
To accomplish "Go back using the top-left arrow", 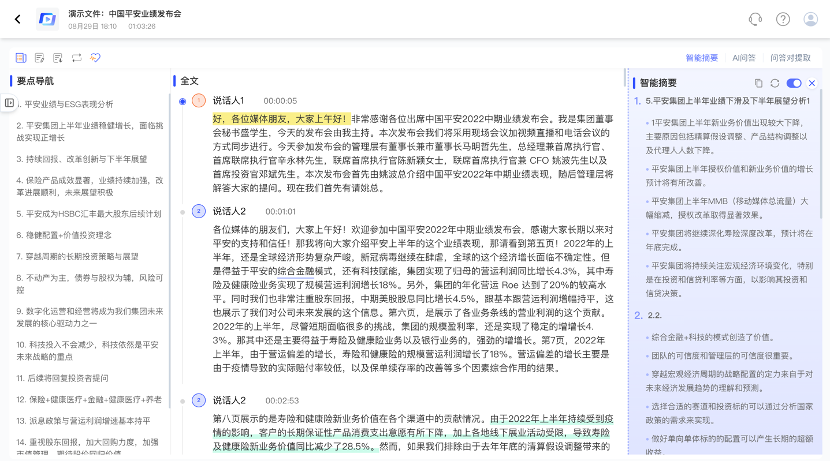I will click(x=17, y=19).
